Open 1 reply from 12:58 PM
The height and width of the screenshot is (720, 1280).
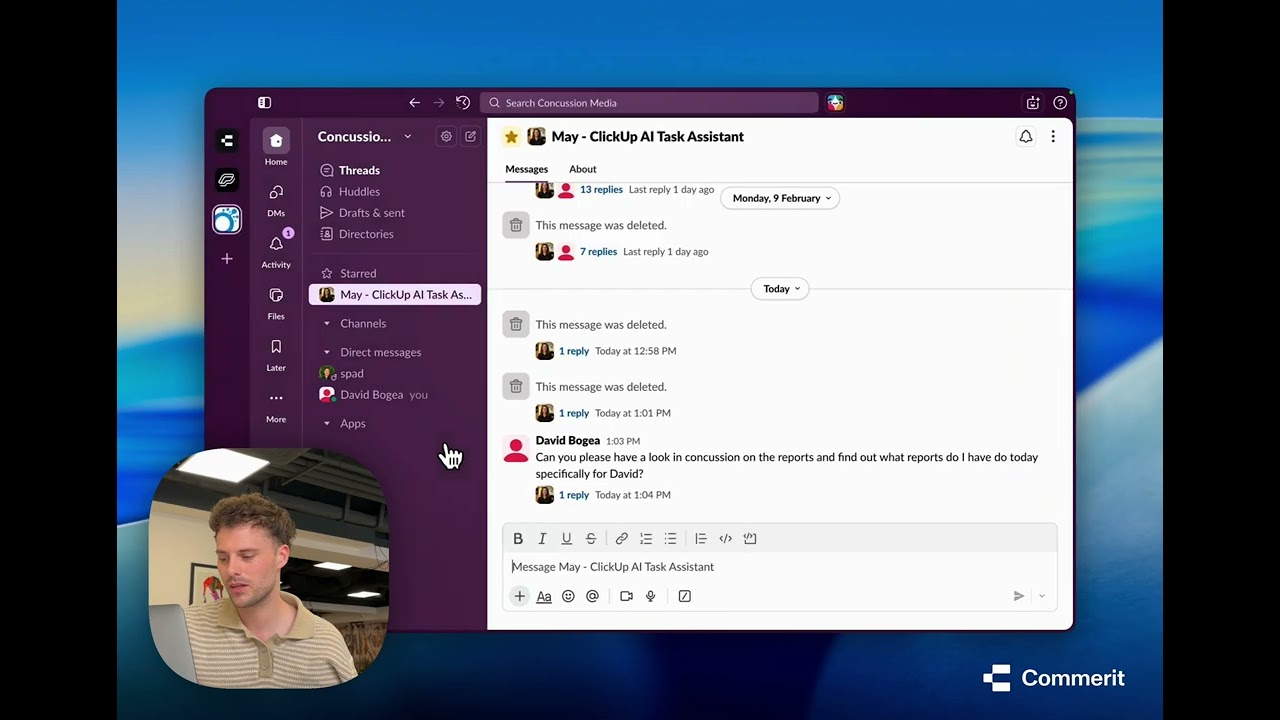573,351
